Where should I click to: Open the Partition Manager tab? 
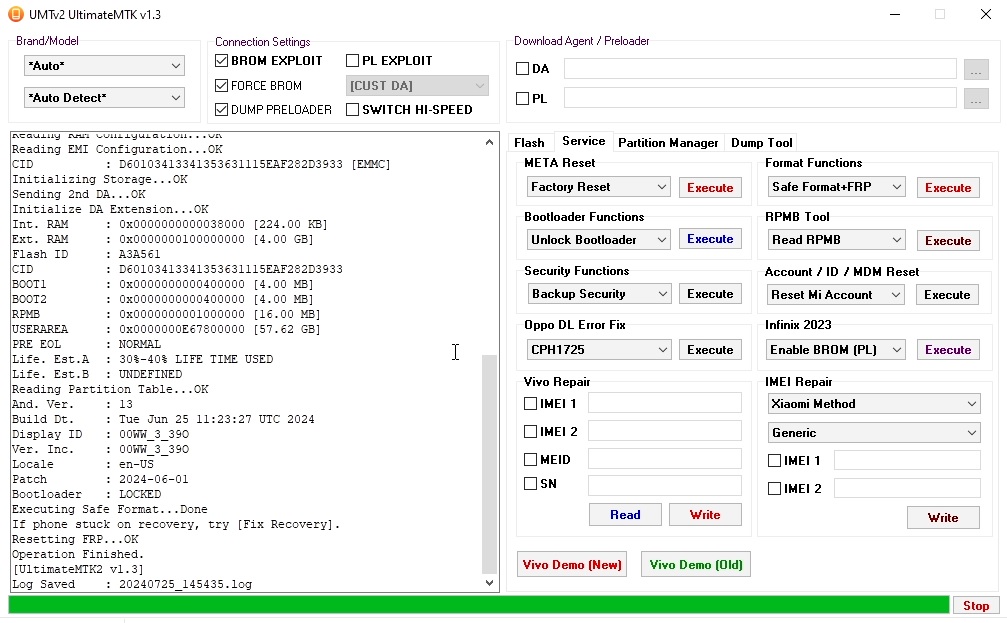[x=668, y=143]
